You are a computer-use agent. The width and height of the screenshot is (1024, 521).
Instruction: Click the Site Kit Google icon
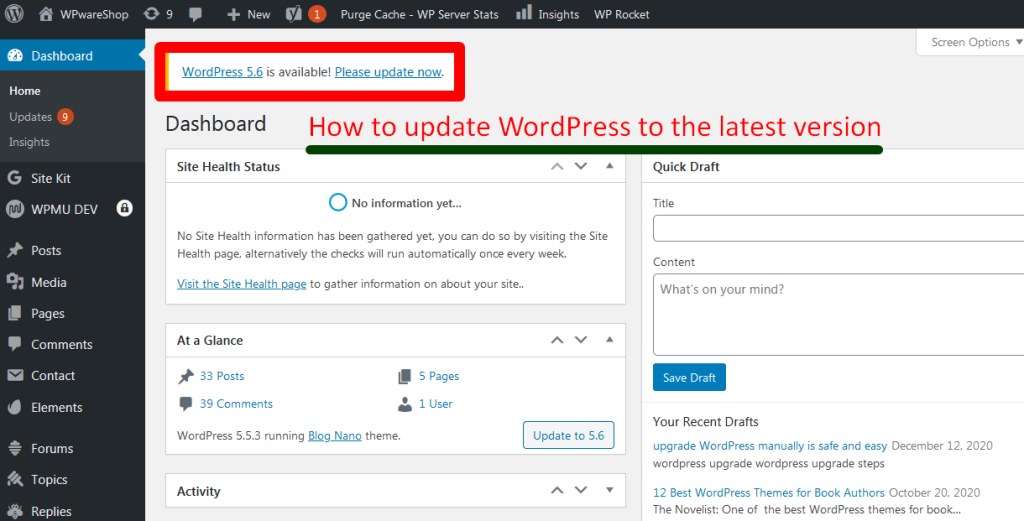[x=14, y=178]
